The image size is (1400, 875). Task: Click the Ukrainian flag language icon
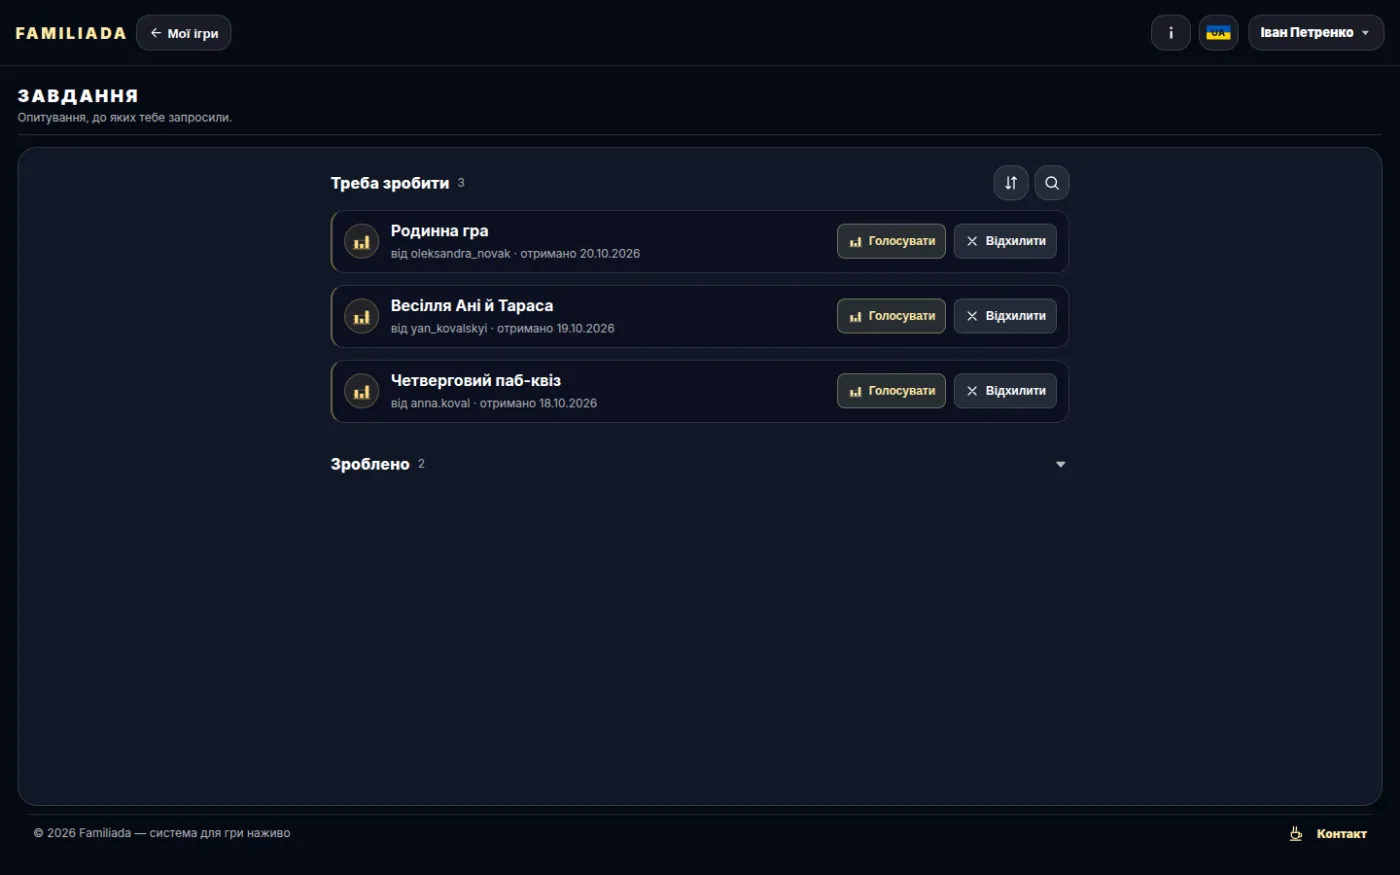(x=1218, y=33)
